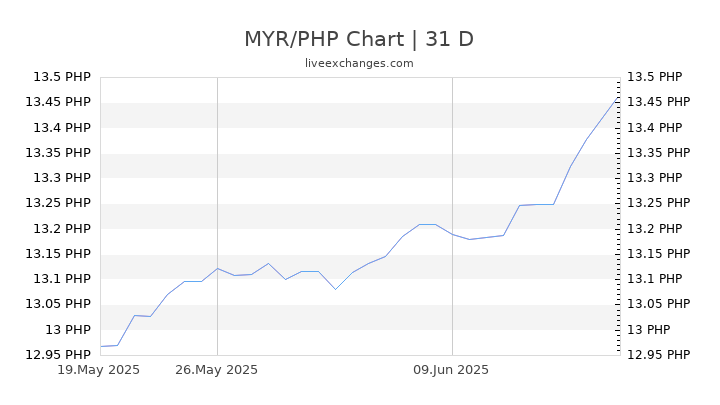Click the left axis label '13.15 PHP'

(x=58, y=253)
